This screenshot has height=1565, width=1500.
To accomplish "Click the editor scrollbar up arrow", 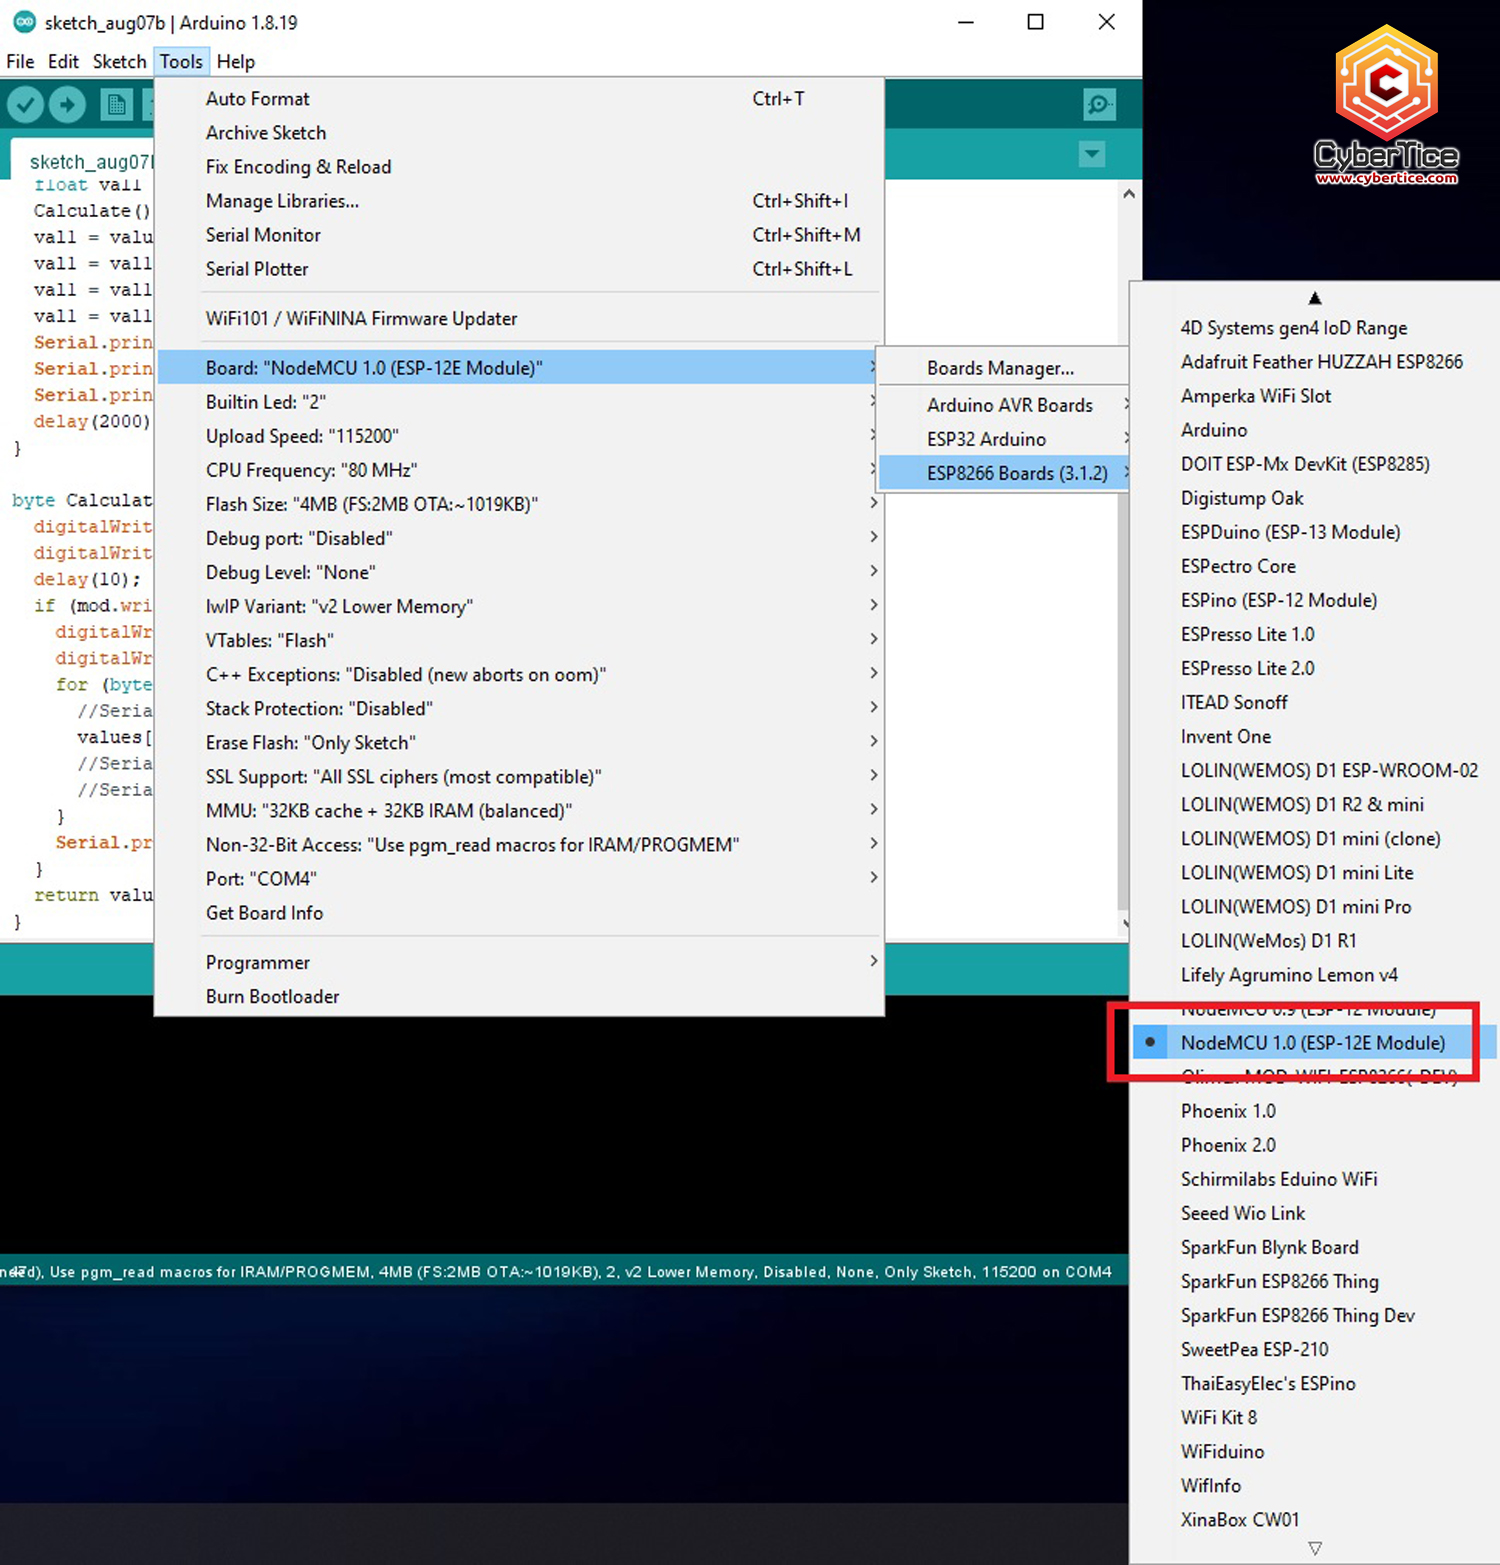I will (x=1128, y=194).
